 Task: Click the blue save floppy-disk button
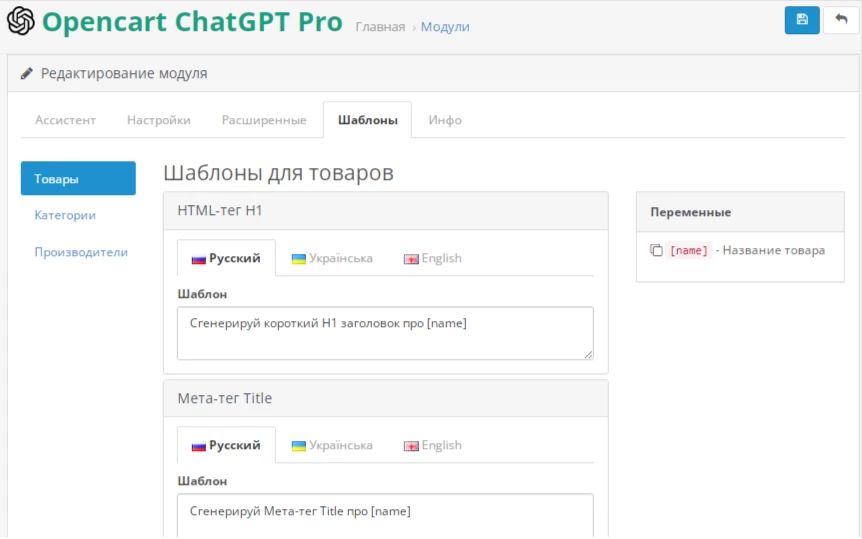802,20
